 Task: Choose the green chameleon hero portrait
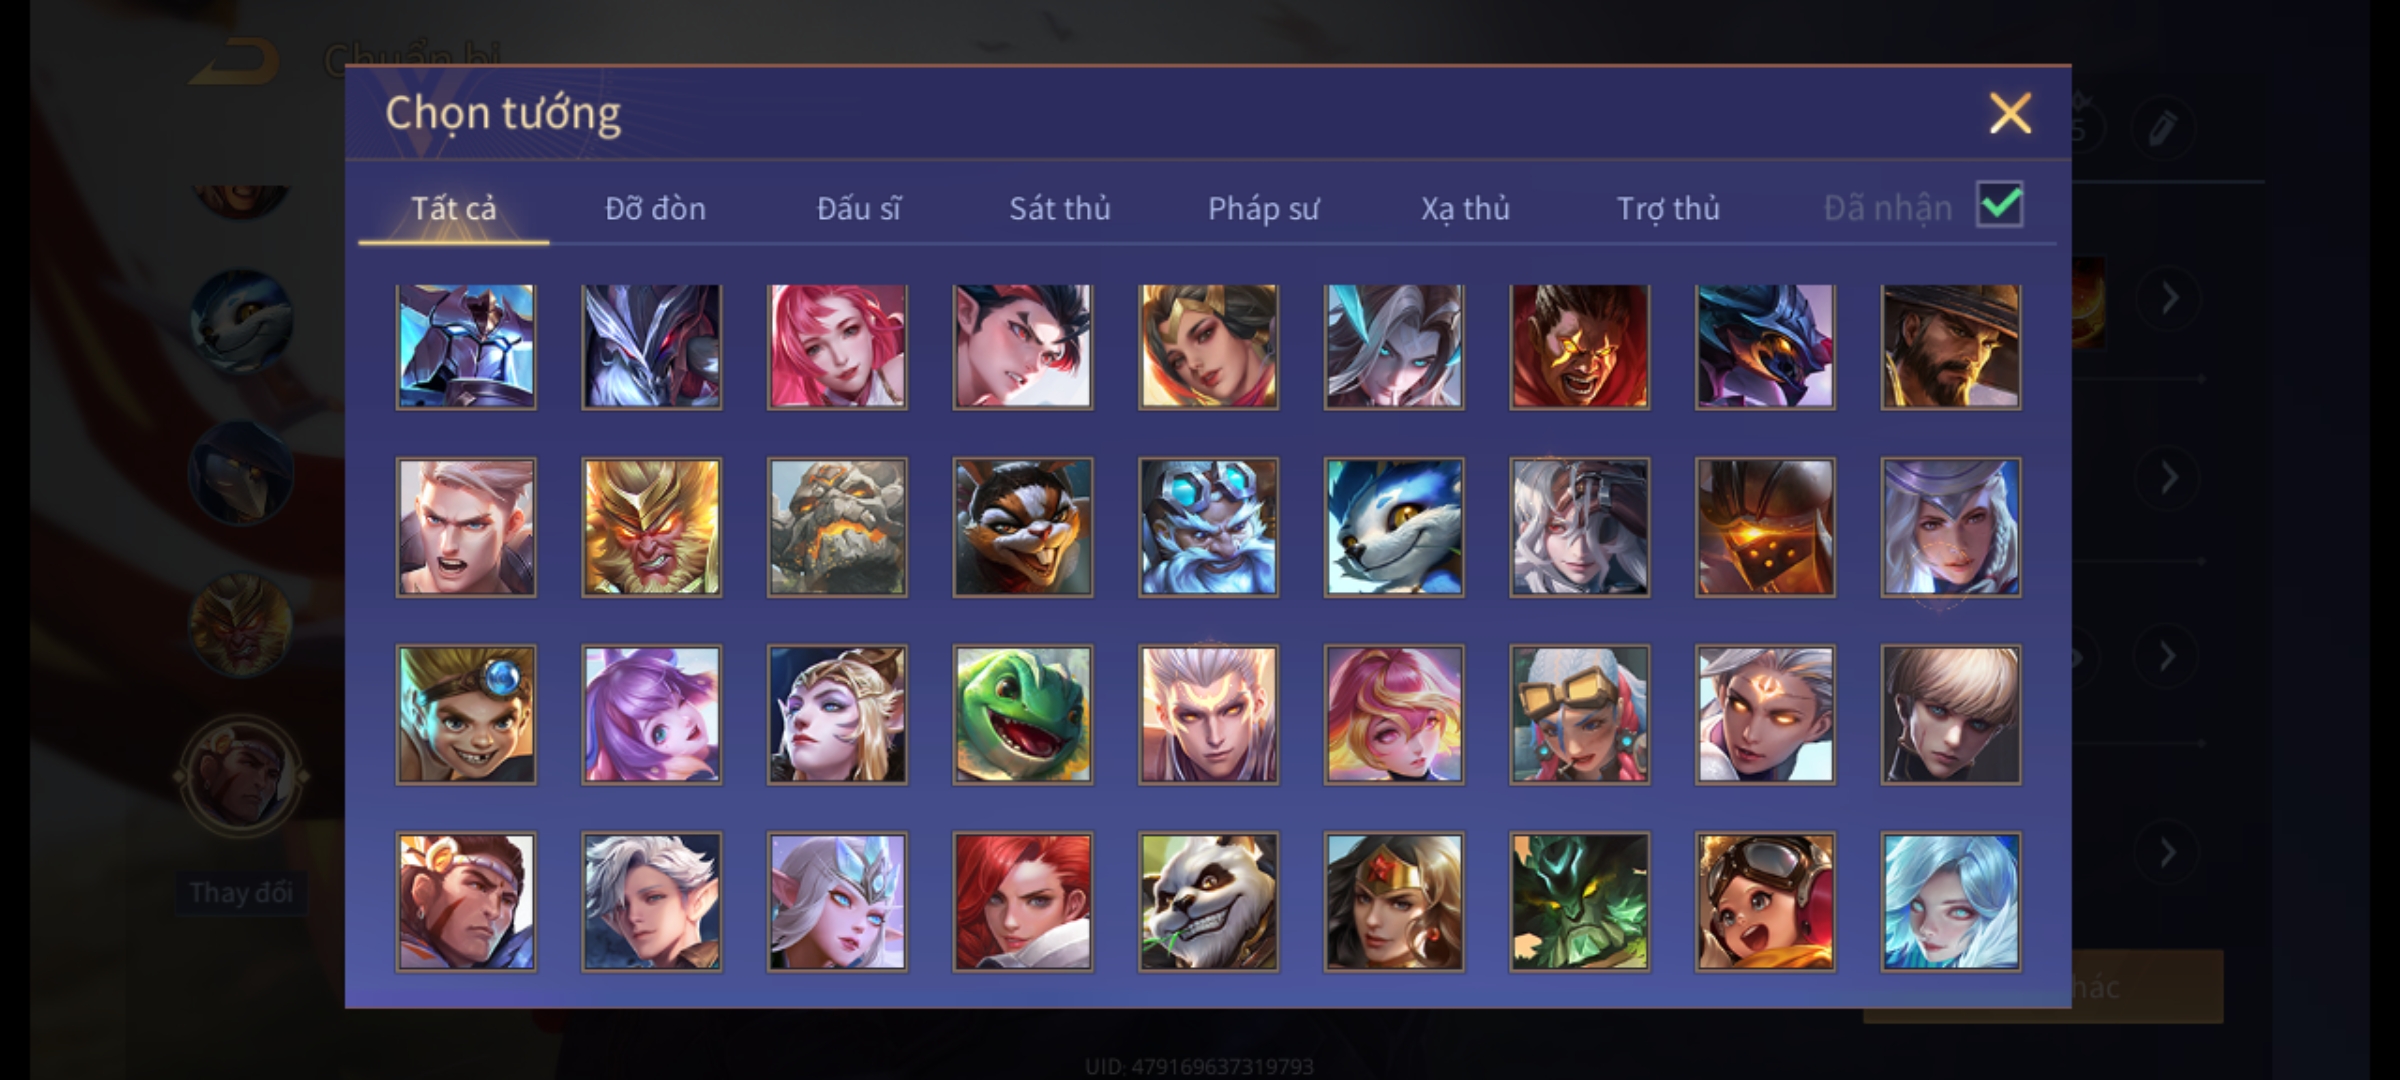click(x=1022, y=714)
